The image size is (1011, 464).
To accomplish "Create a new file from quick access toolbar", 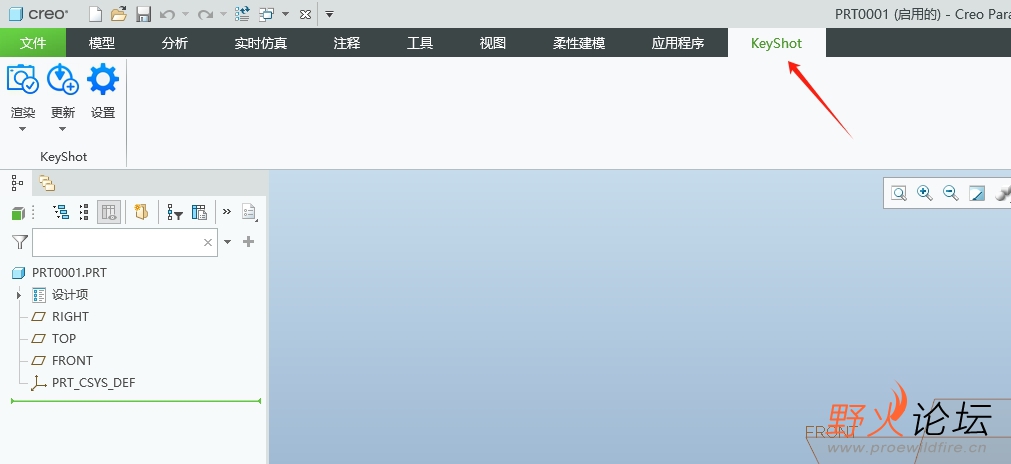I will coord(95,14).
